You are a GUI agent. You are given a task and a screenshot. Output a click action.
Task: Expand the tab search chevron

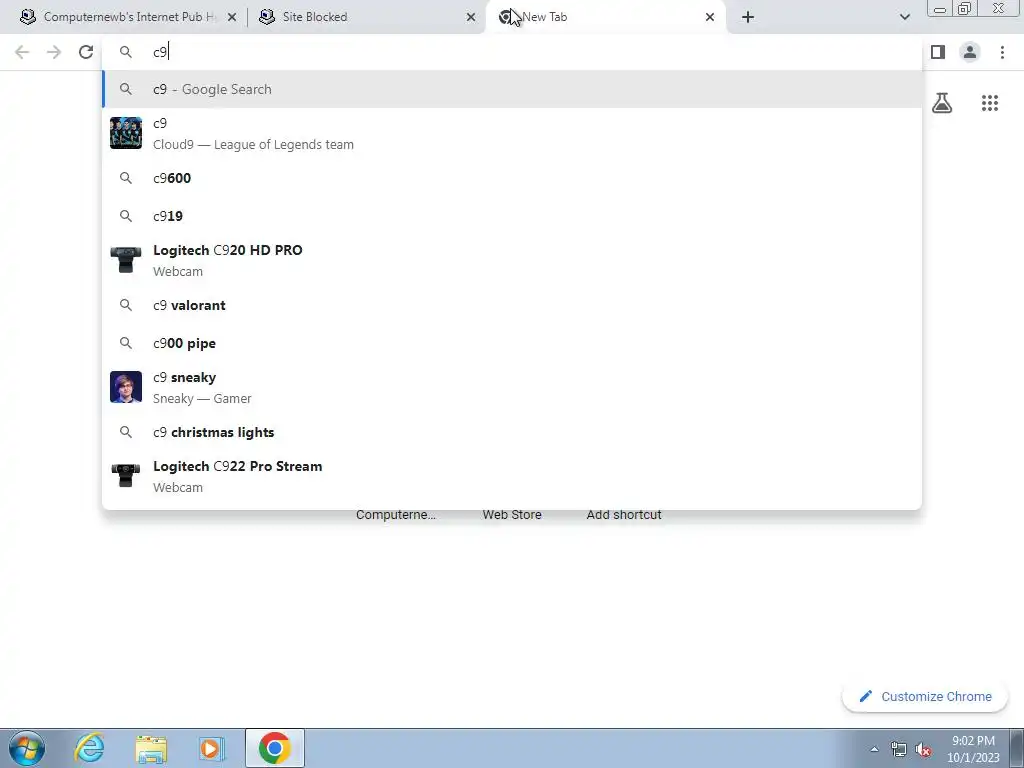(904, 17)
